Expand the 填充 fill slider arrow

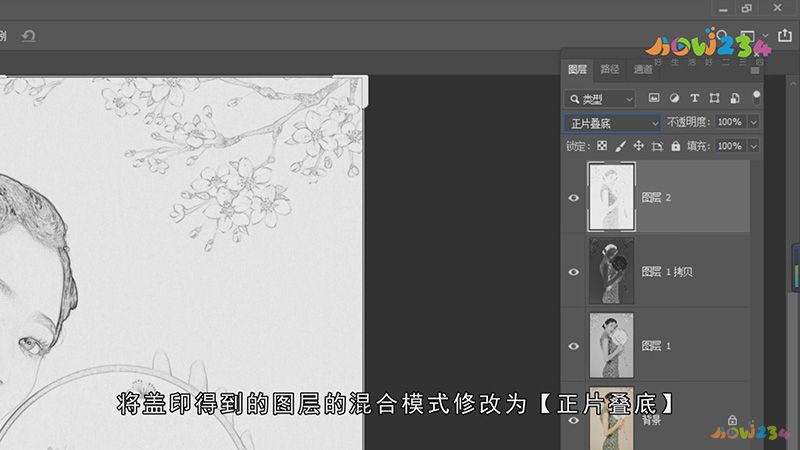[x=753, y=146]
